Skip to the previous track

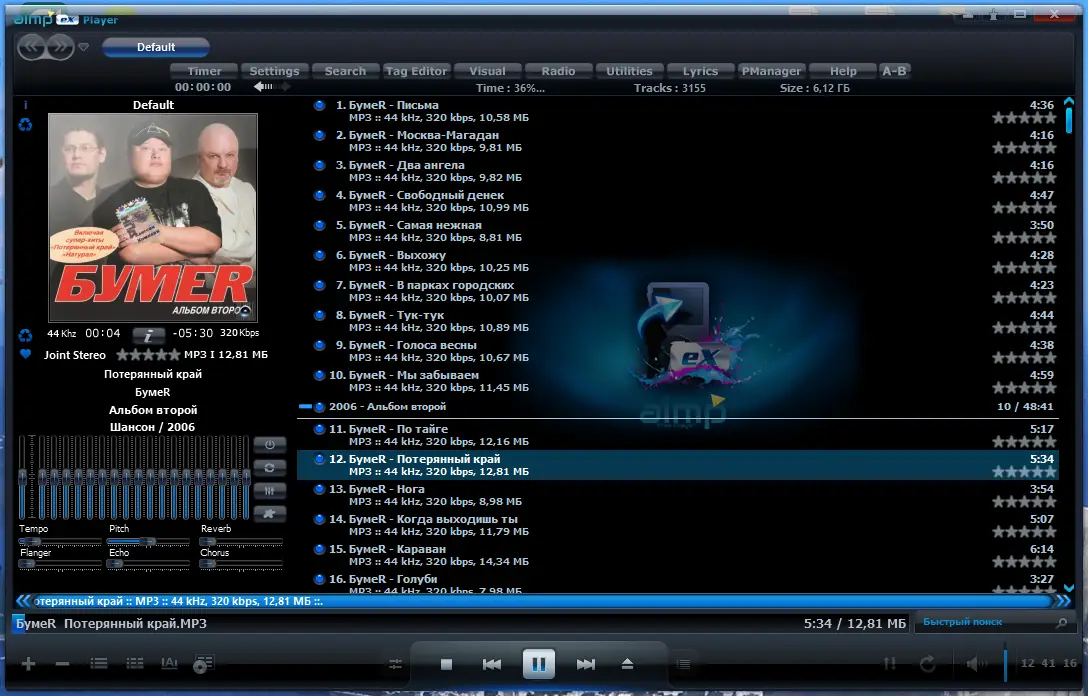click(x=492, y=664)
